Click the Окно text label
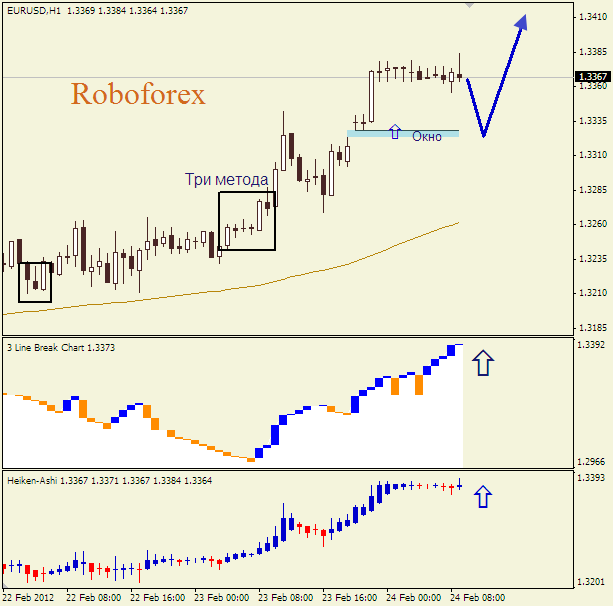613x606 pixels. [427, 137]
